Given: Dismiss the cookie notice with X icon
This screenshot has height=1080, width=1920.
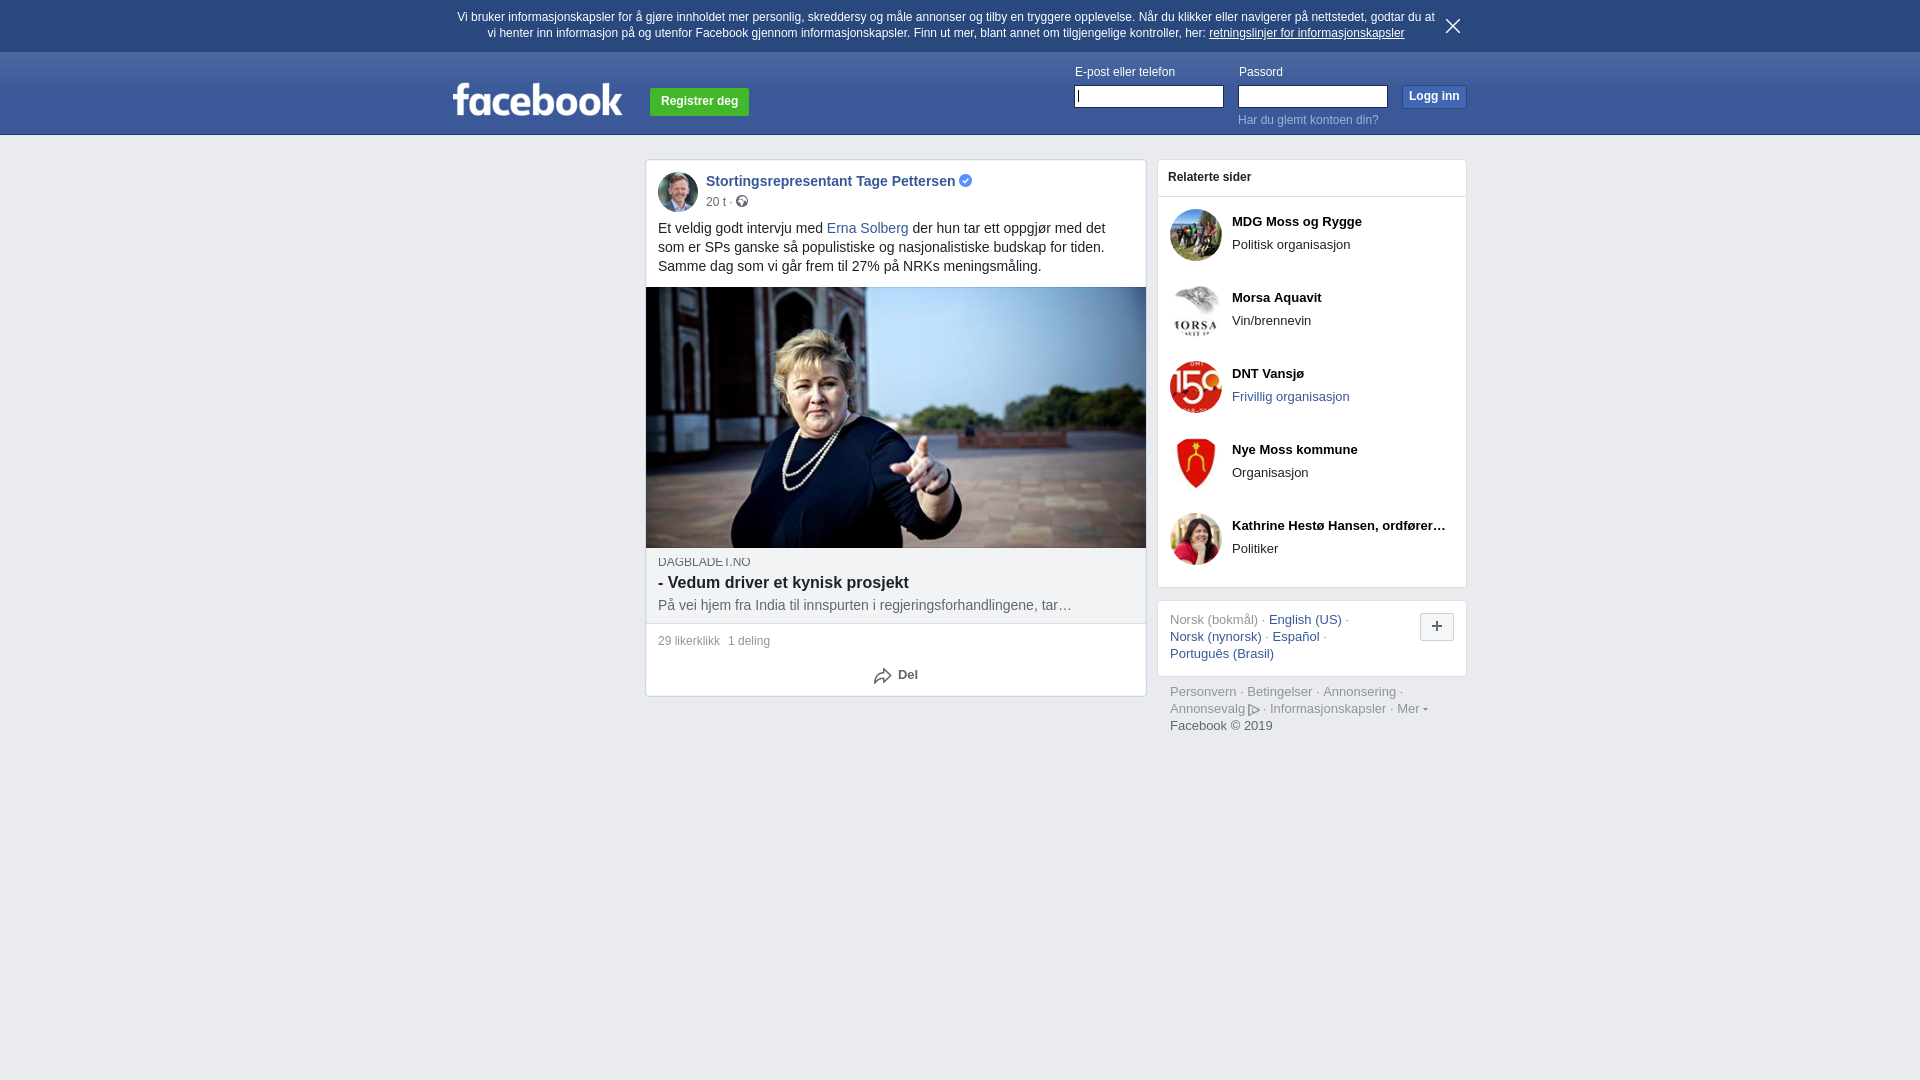Looking at the screenshot, I should point(1453,26).
